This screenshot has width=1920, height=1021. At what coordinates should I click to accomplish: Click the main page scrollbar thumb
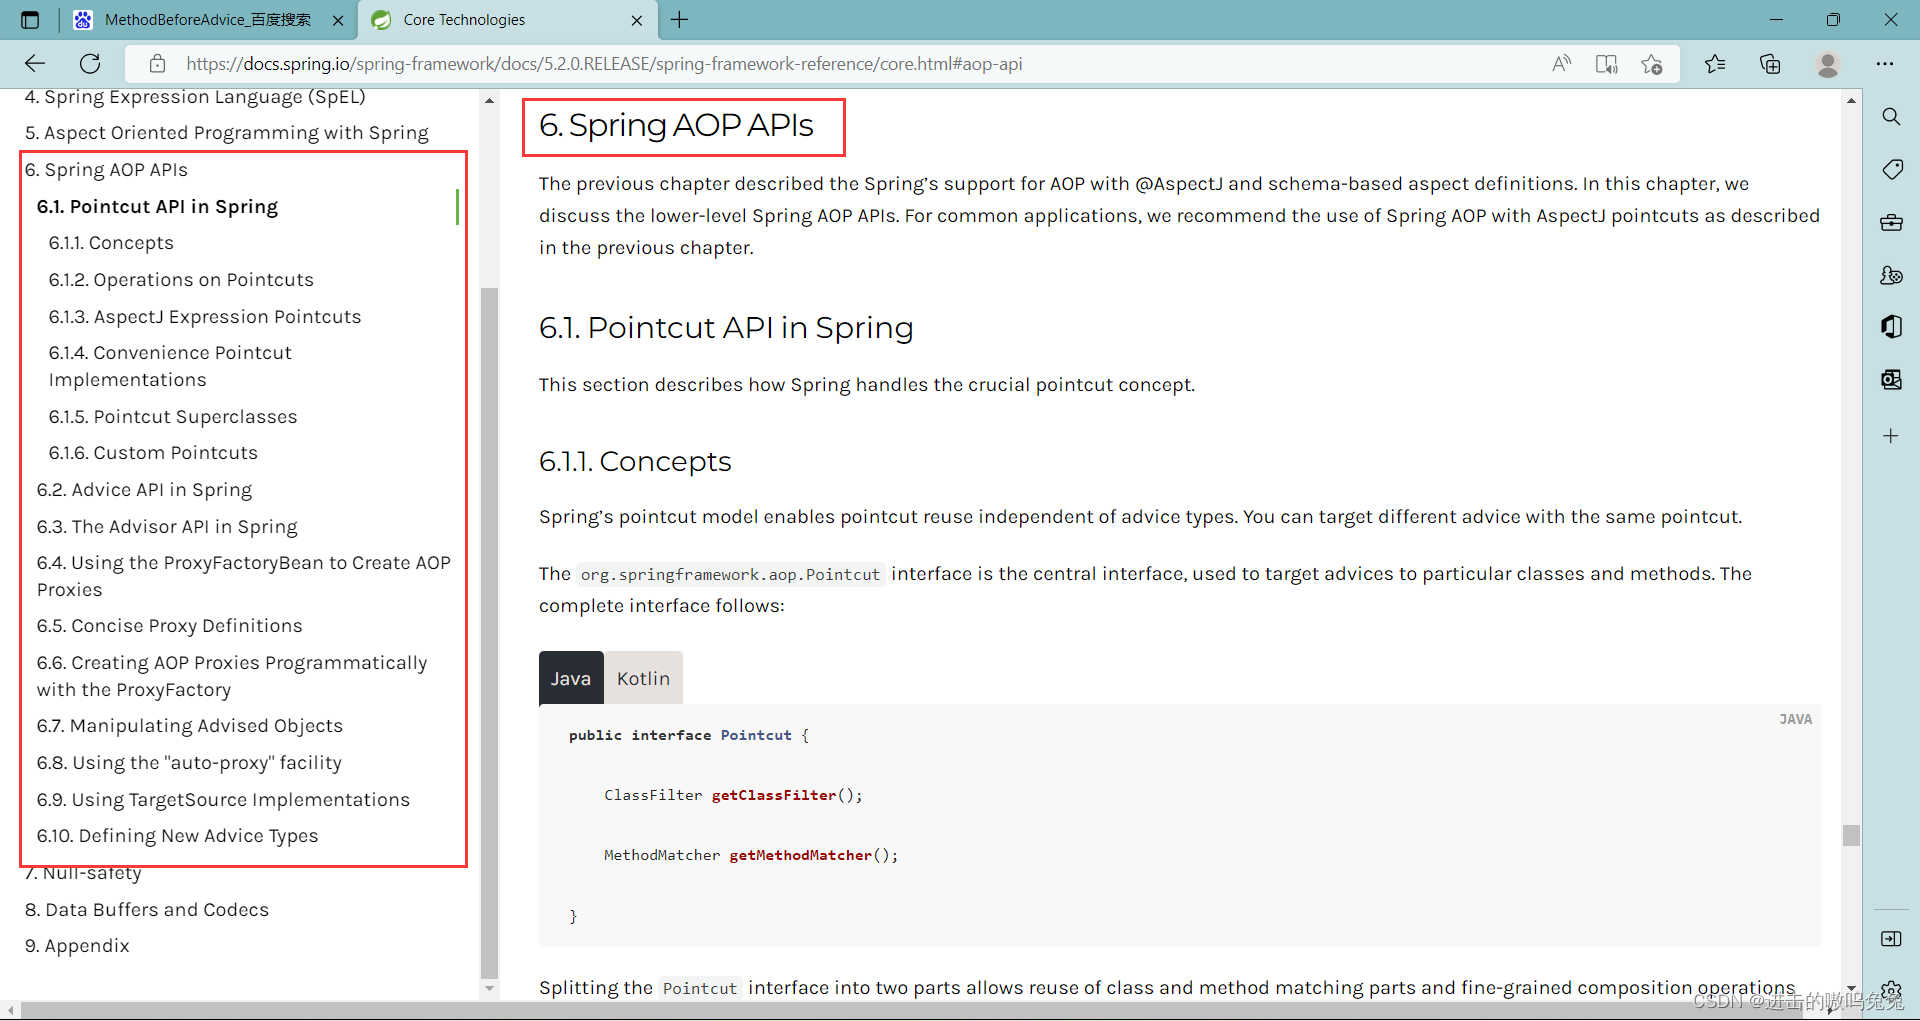click(1851, 835)
